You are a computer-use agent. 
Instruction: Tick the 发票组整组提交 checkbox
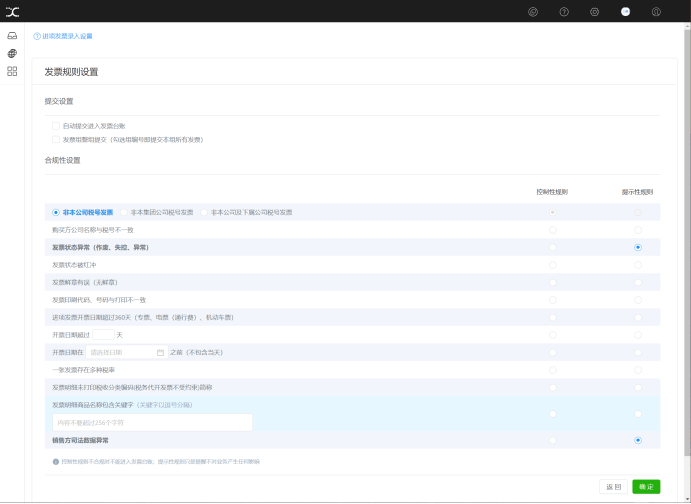56,140
